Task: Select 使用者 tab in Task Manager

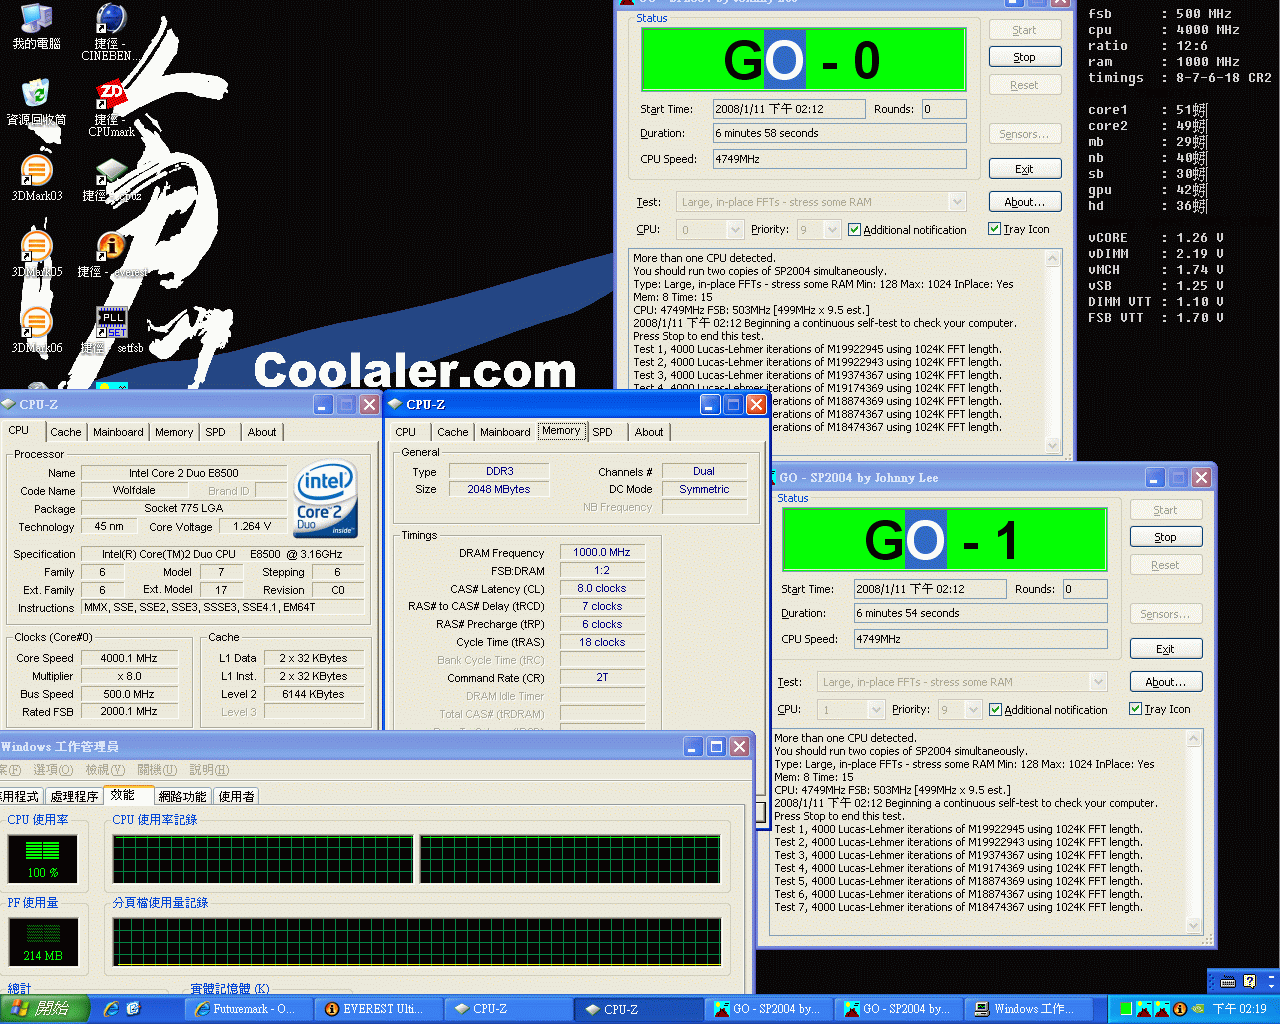Action: [236, 796]
